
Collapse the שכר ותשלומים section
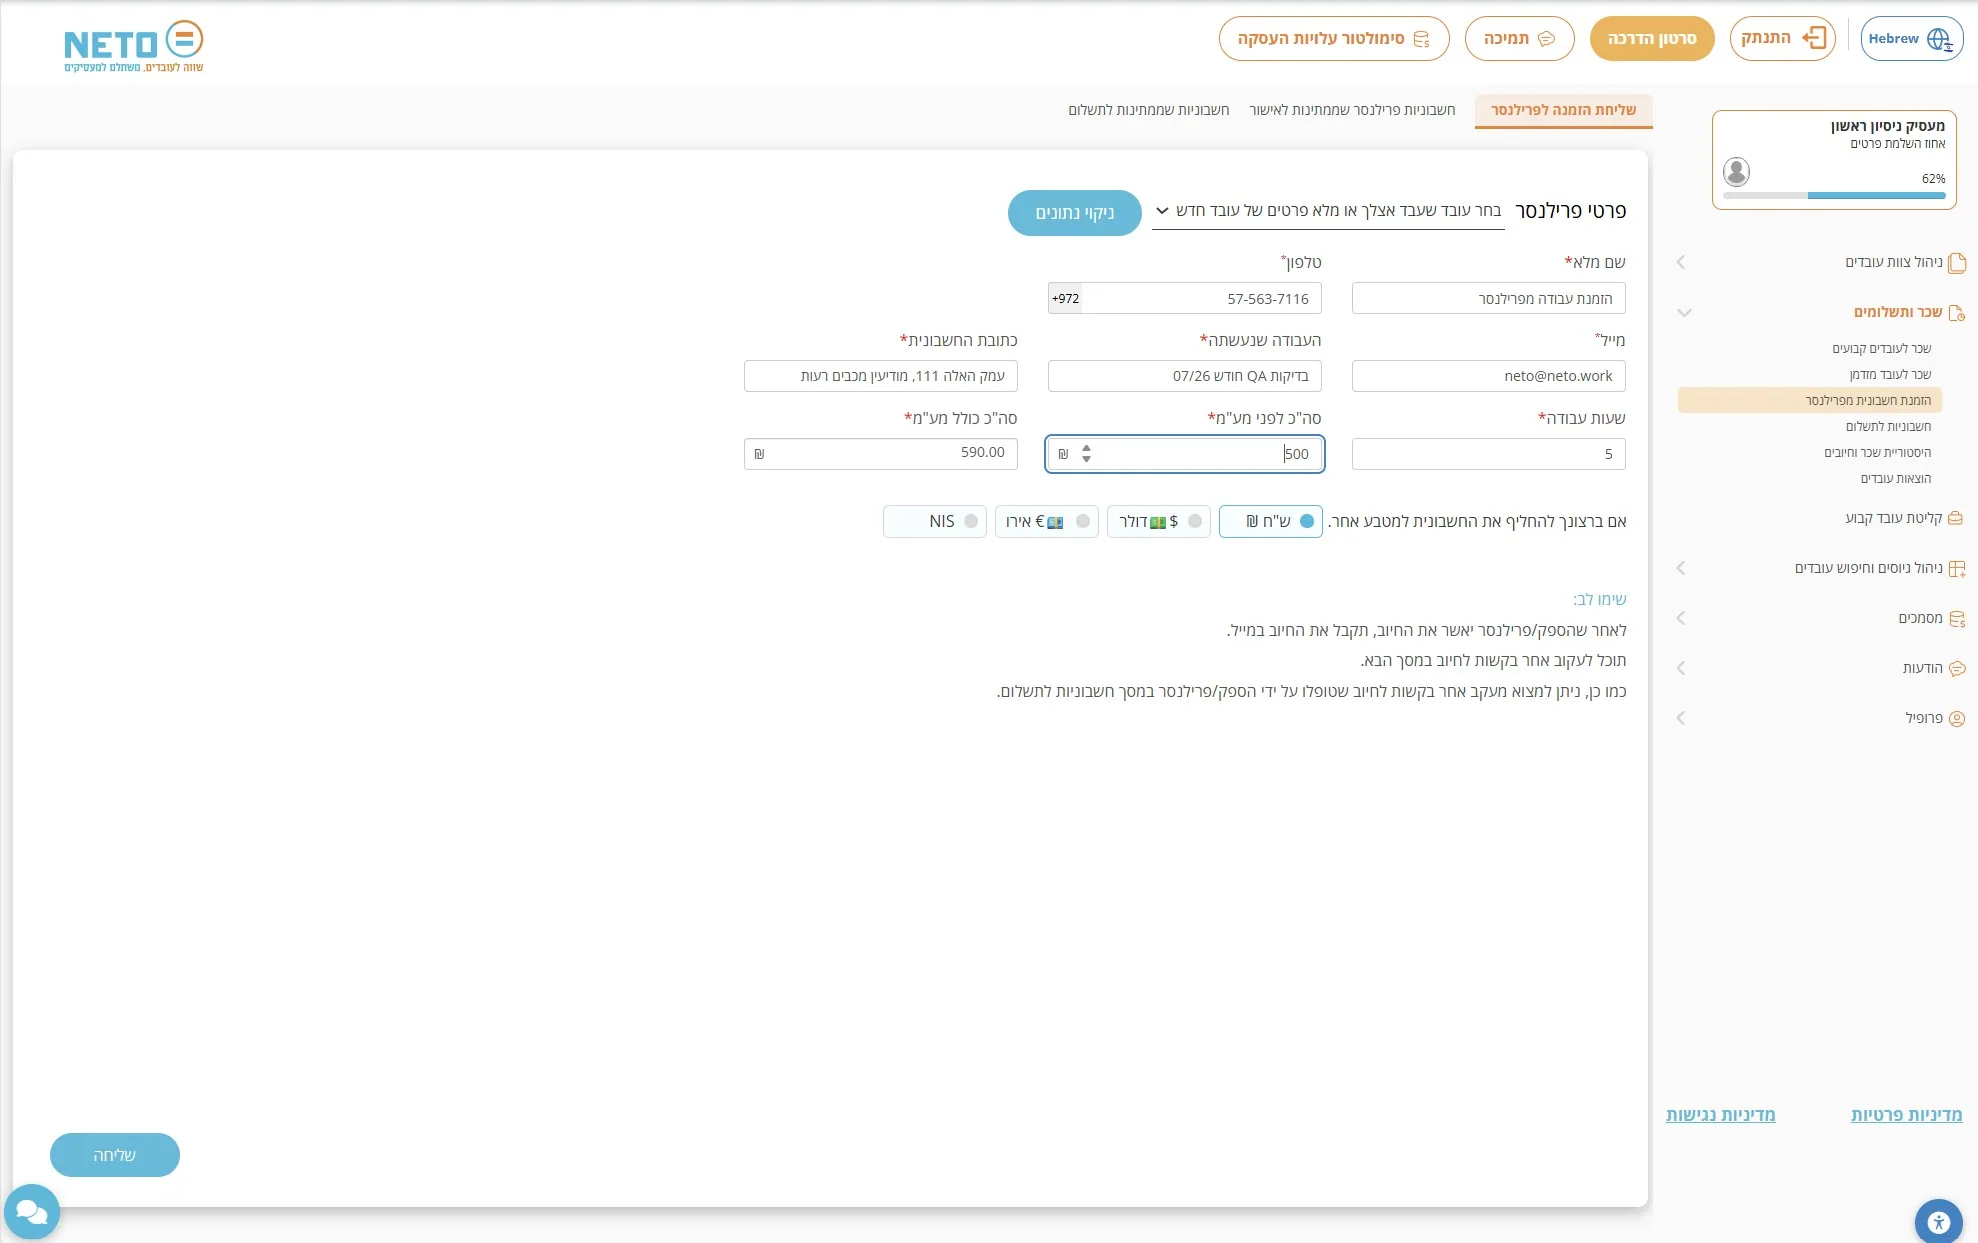(x=1684, y=312)
